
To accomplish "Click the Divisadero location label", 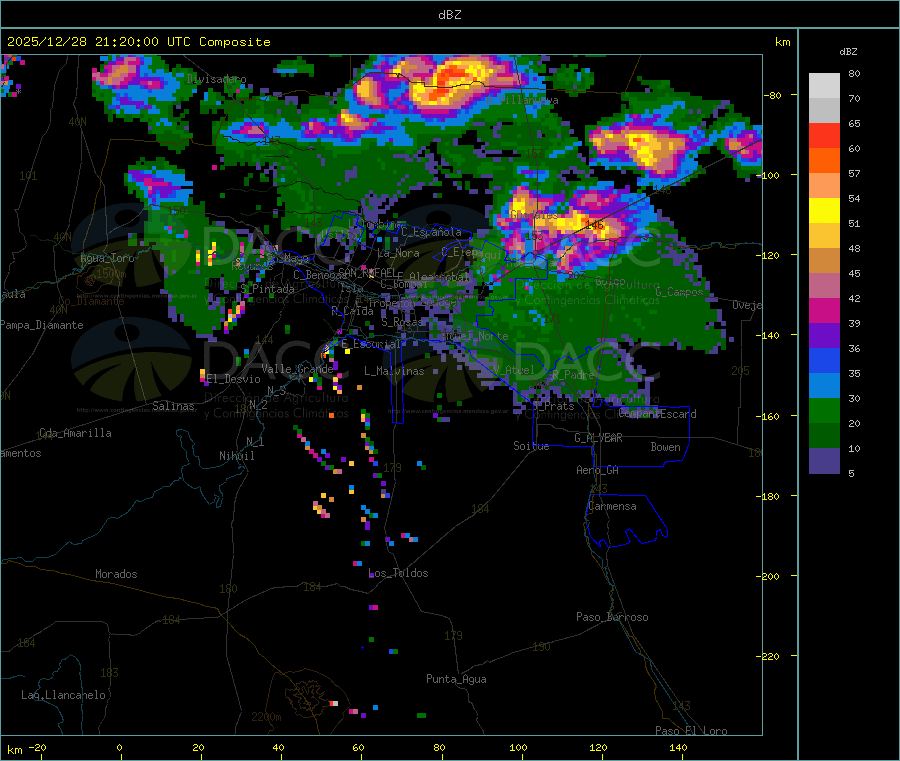I will (216, 79).
